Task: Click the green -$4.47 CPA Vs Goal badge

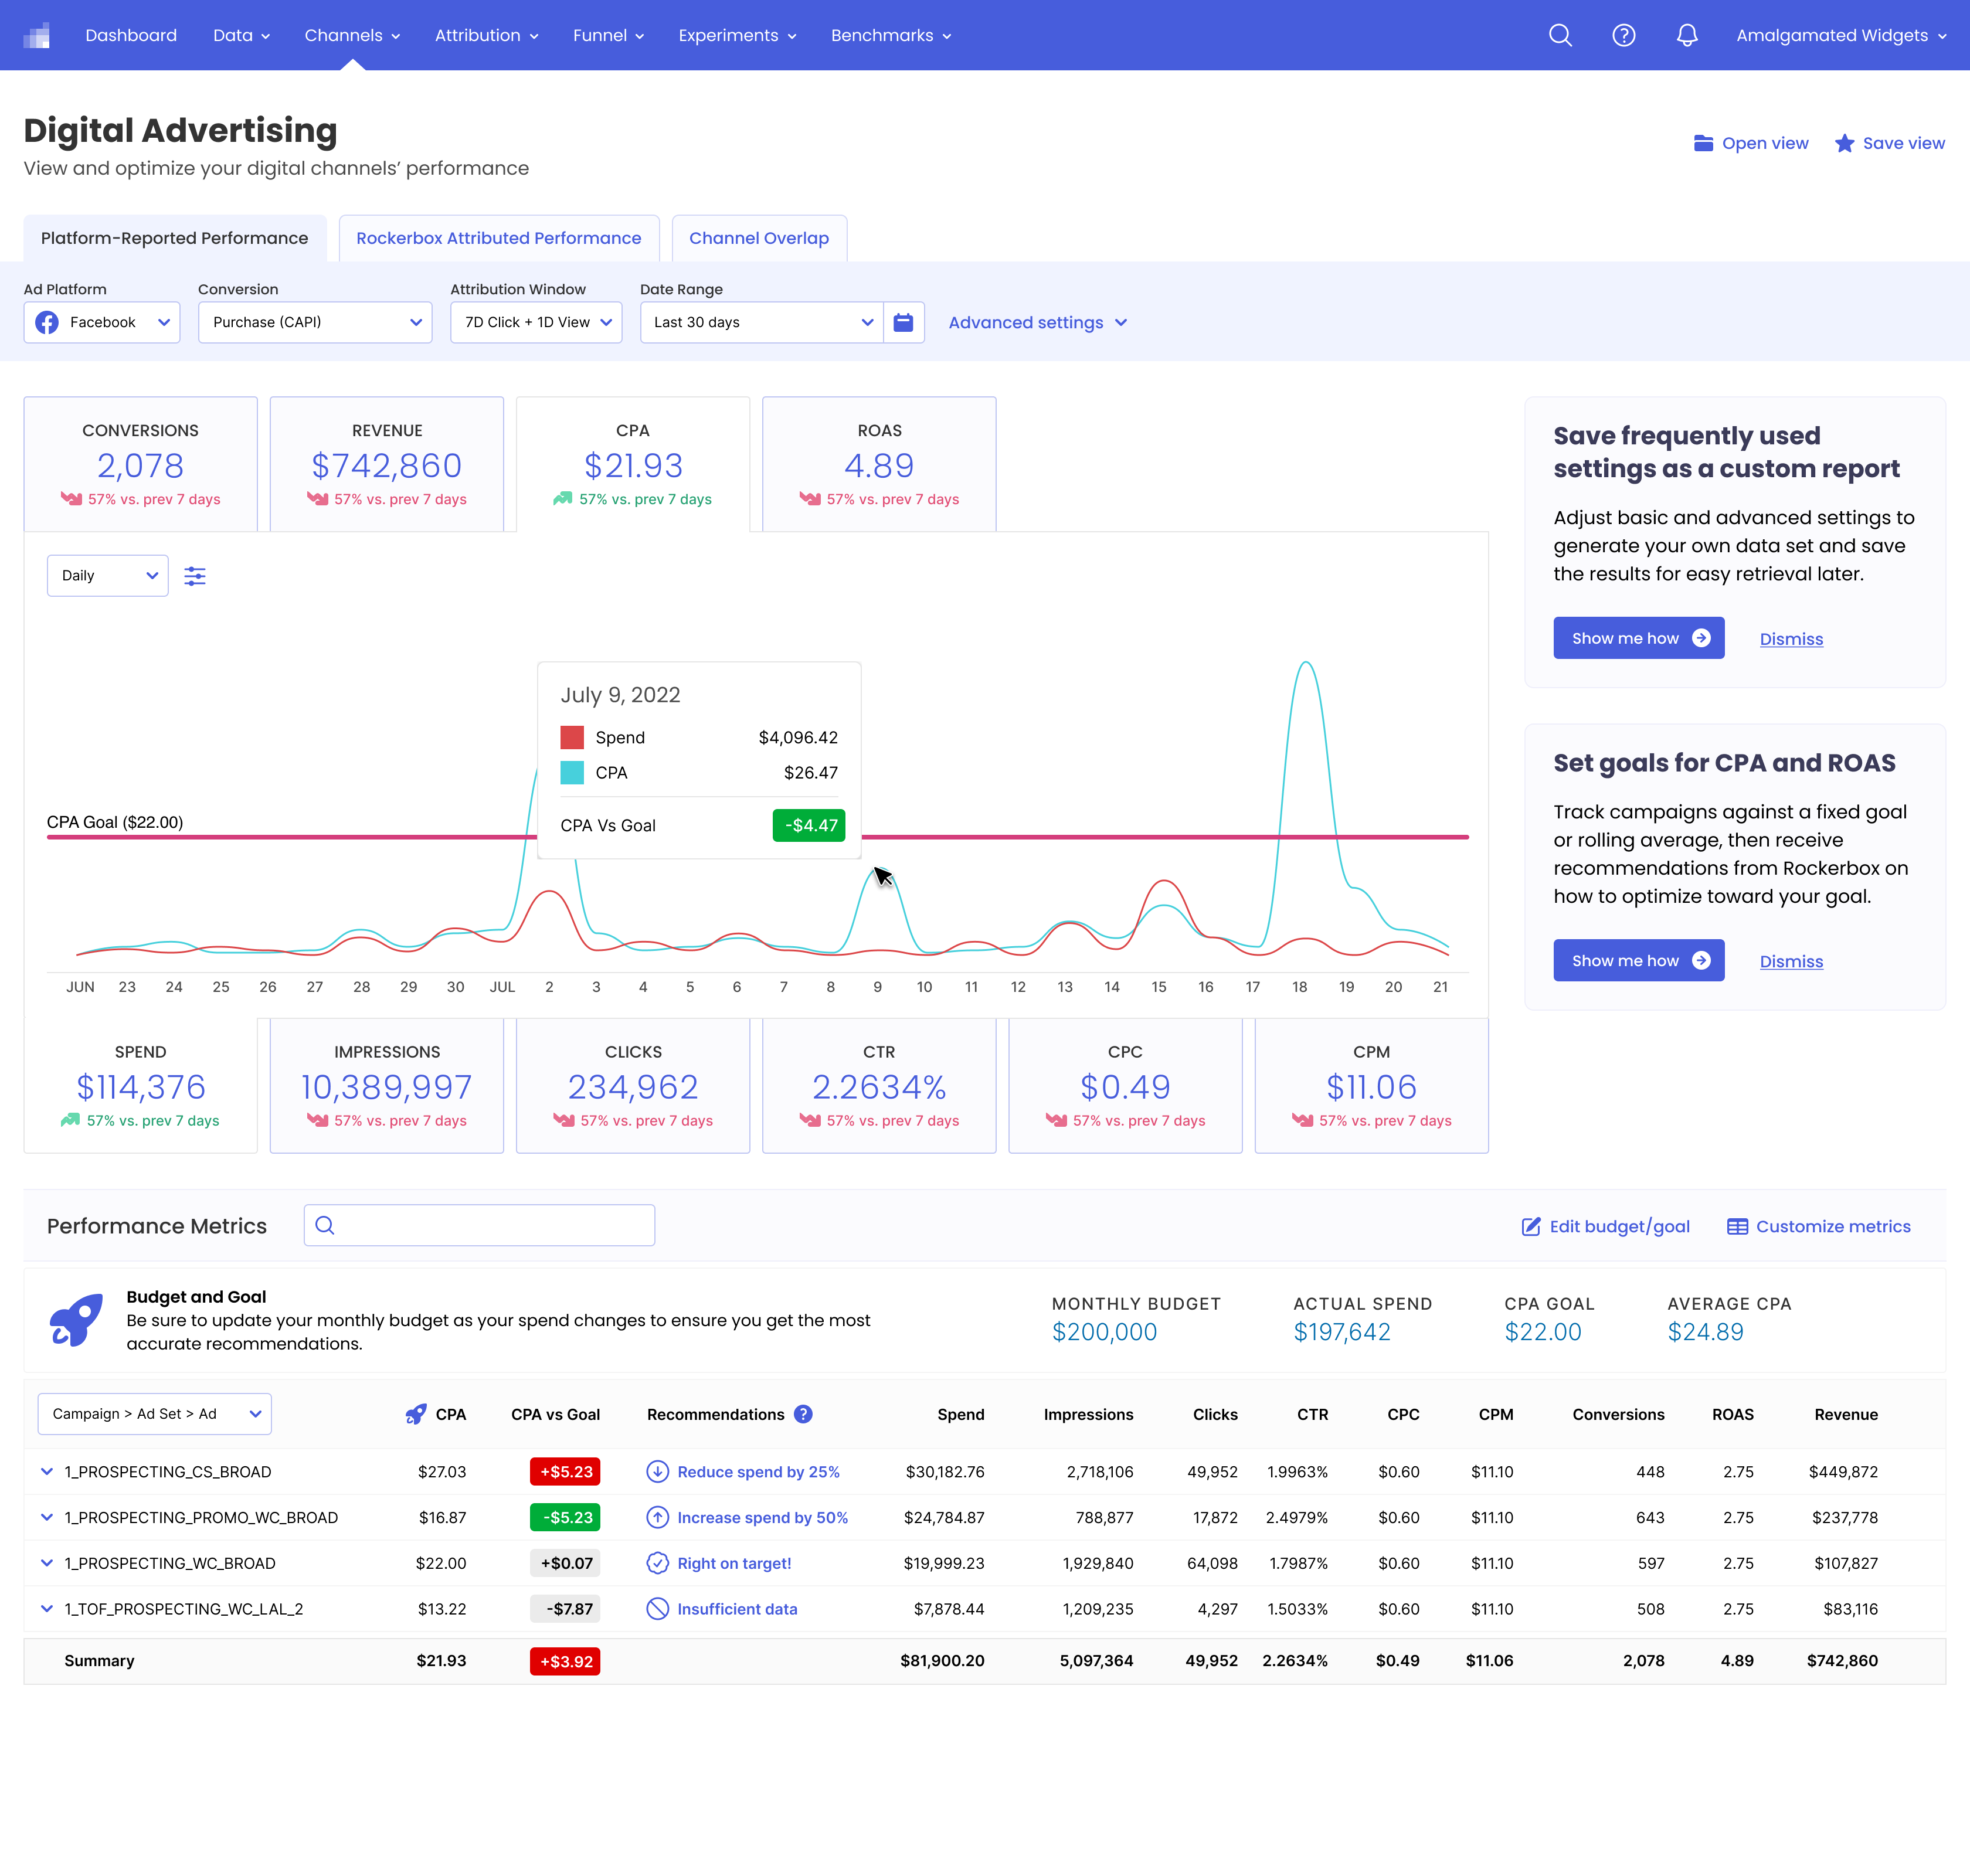Action: click(809, 825)
